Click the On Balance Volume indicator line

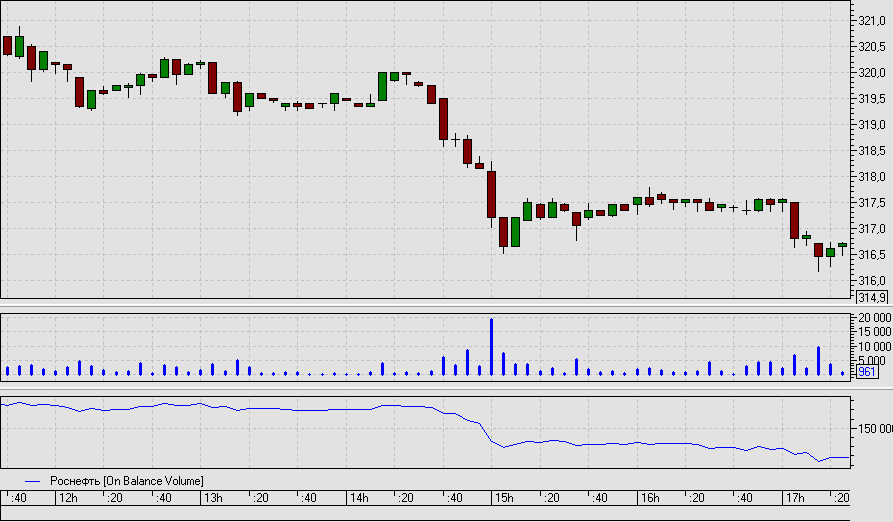425,408
